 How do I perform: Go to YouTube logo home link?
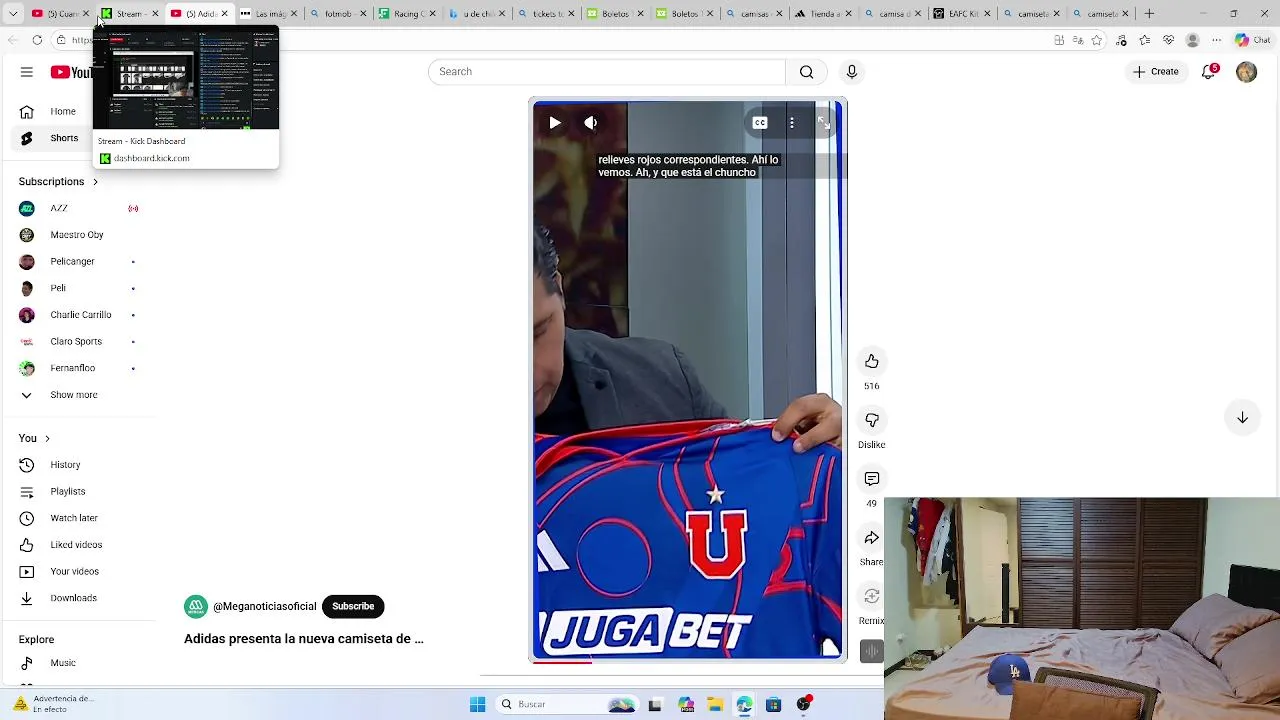71,72
